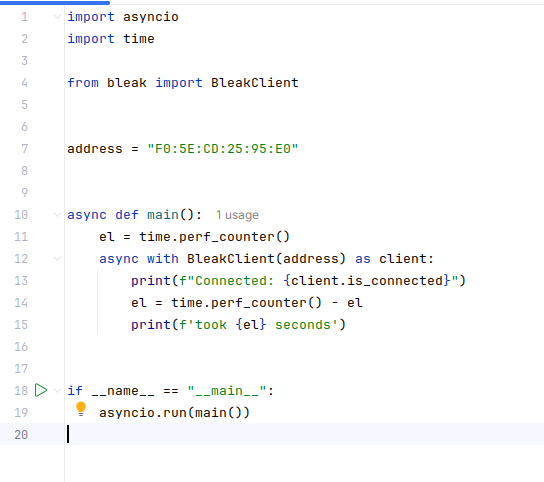Click 'took {el} seconds' print statement
The width and height of the screenshot is (544, 482).
pyautogui.click(x=238, y=325)
